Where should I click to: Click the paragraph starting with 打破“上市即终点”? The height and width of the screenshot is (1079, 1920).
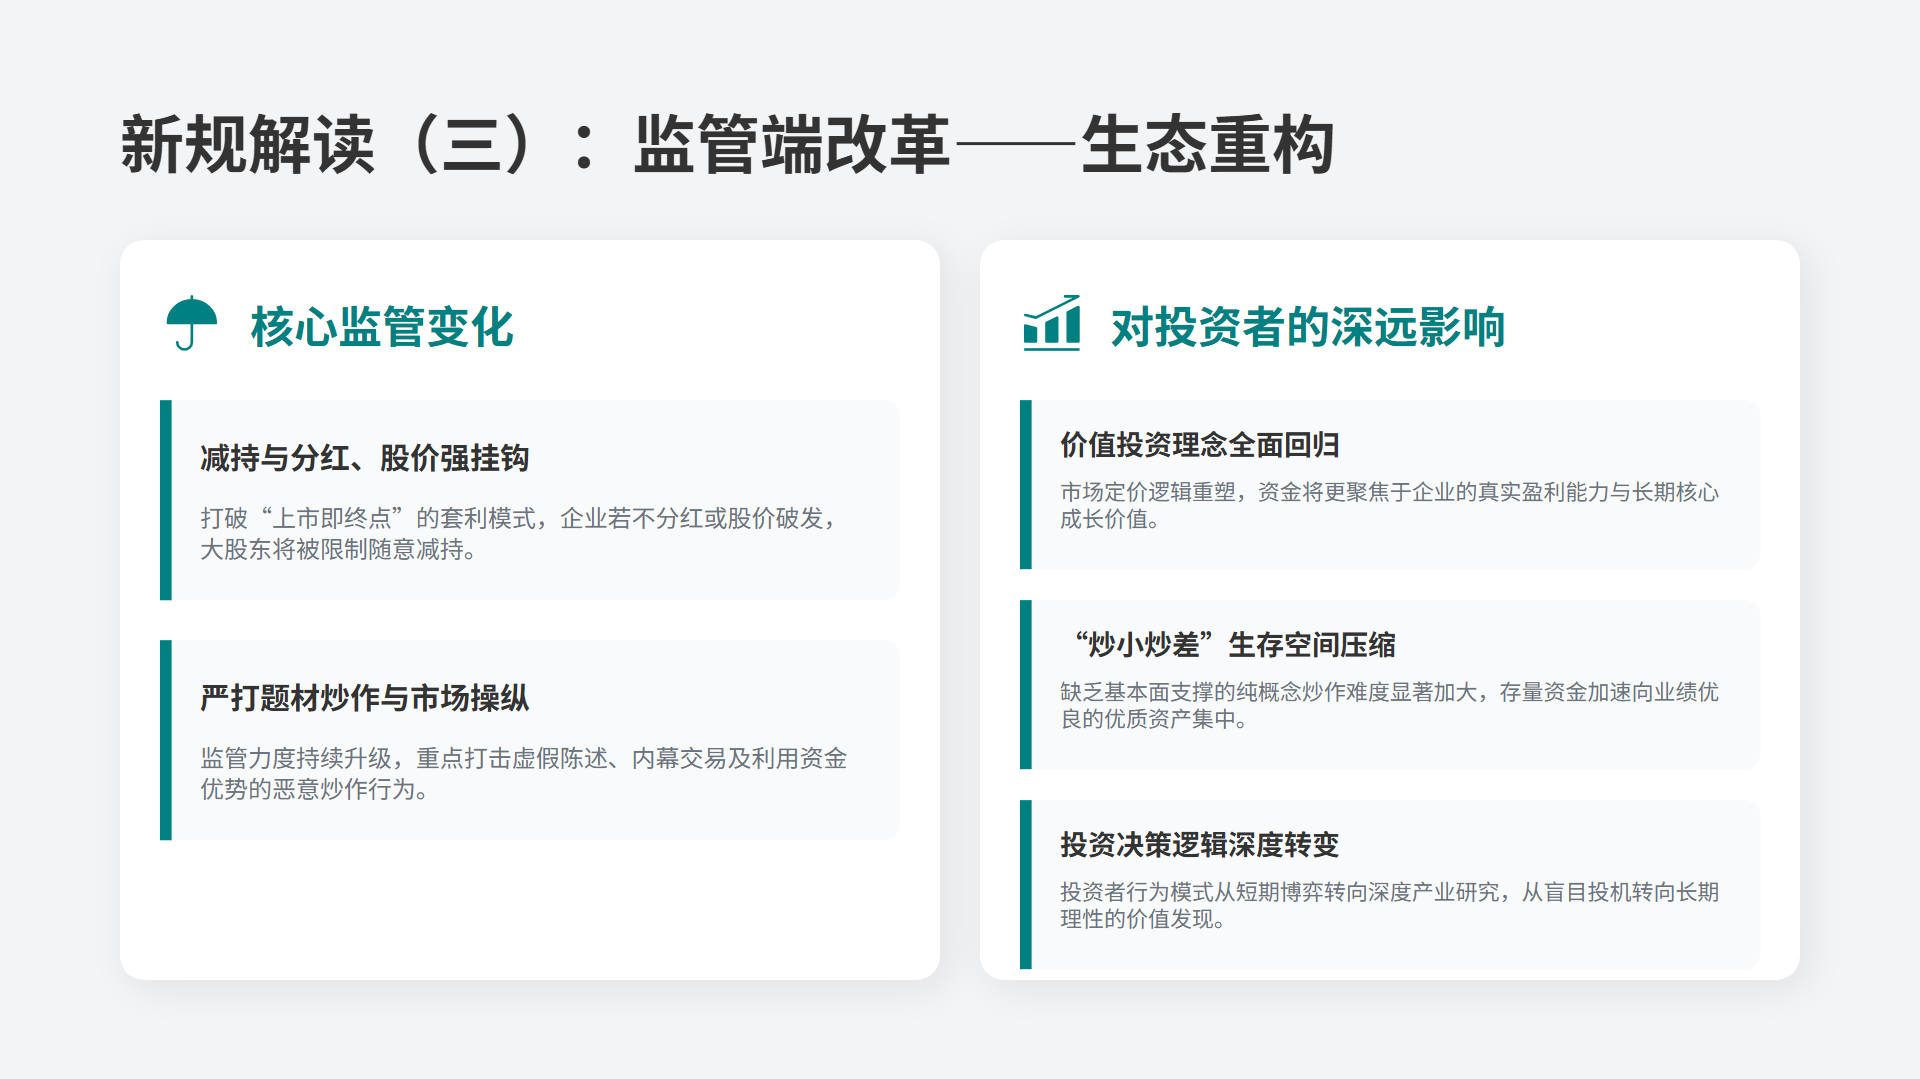[x=520, y=534]
